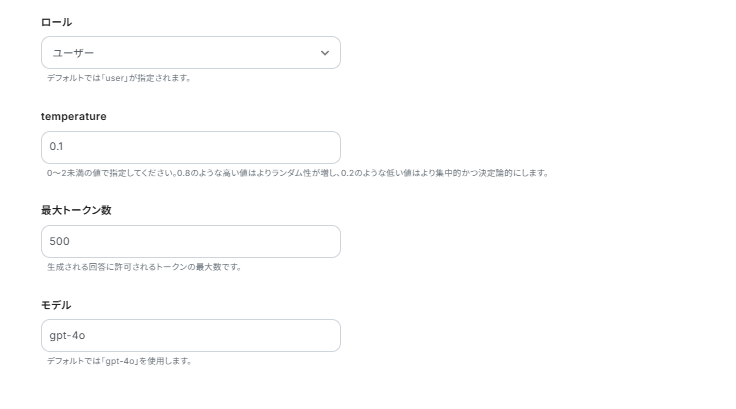The height and width of the screenshot is (409, 736).
Task: Click the モデル field label
Action: click(x=56, y=304)
